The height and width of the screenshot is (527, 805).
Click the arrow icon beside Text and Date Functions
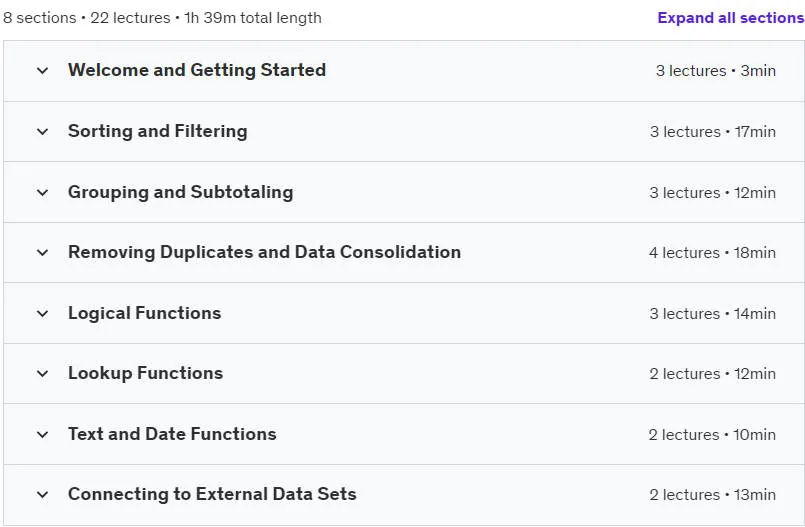point(43,435)
